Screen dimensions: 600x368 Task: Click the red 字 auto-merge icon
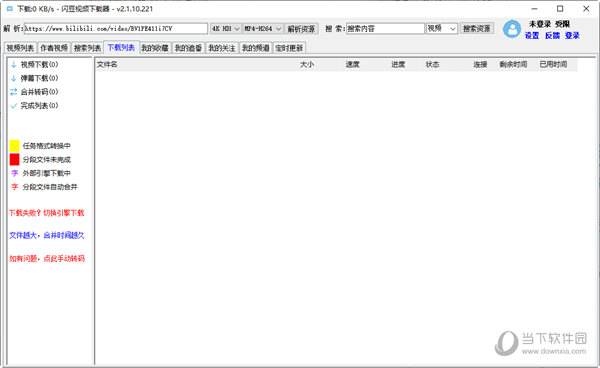pyautogui.click(x=15, y=187)
